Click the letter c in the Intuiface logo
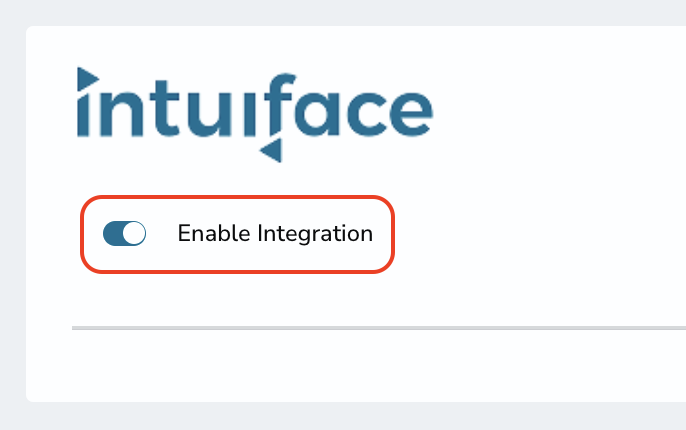 pyautogui.click(x=366, y=114)
